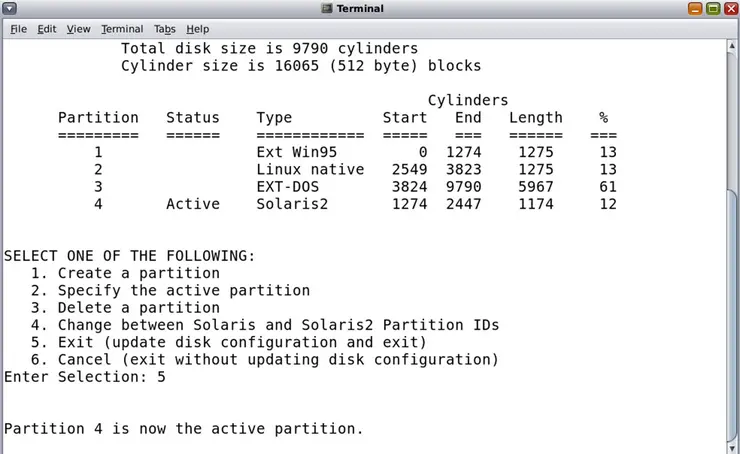
Task: Open the Edit menu
Action: pyautogui.click(x=47, y=29)
